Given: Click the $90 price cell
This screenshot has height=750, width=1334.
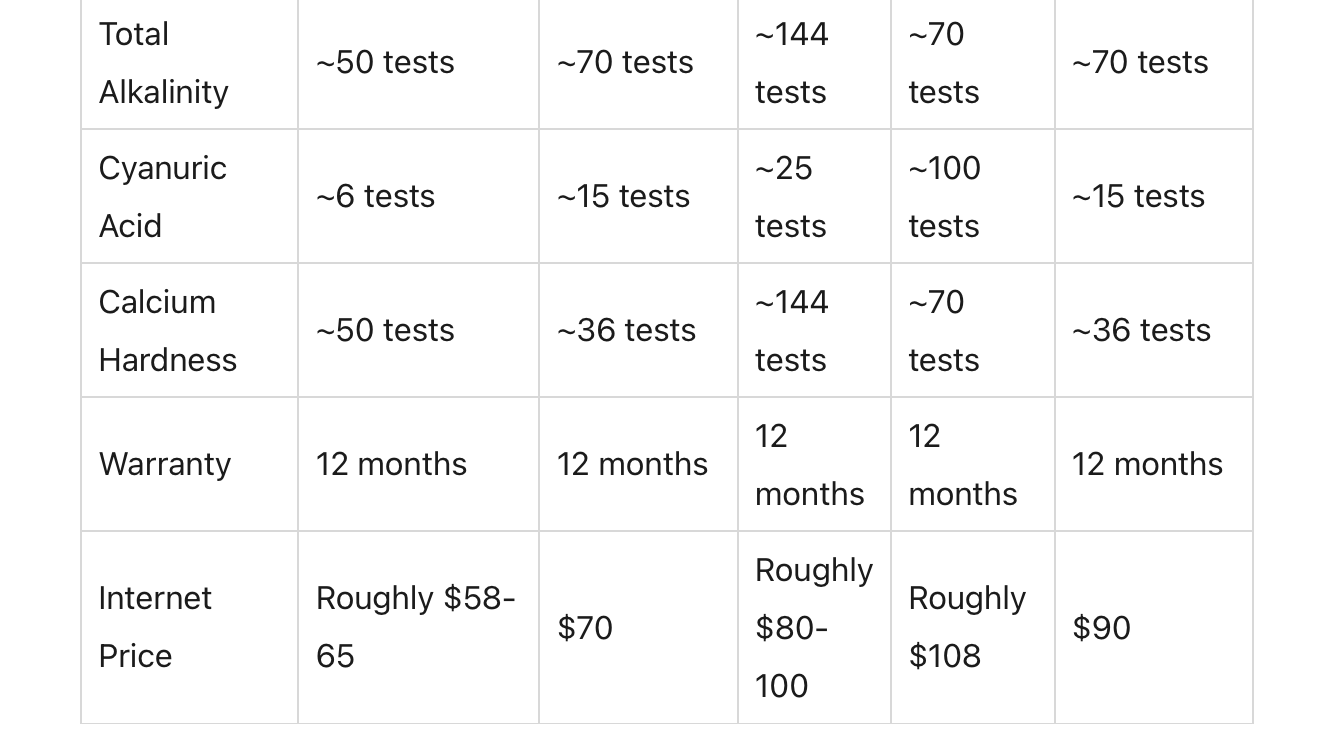Looking at the screenshot, I should click(1154, 627).
